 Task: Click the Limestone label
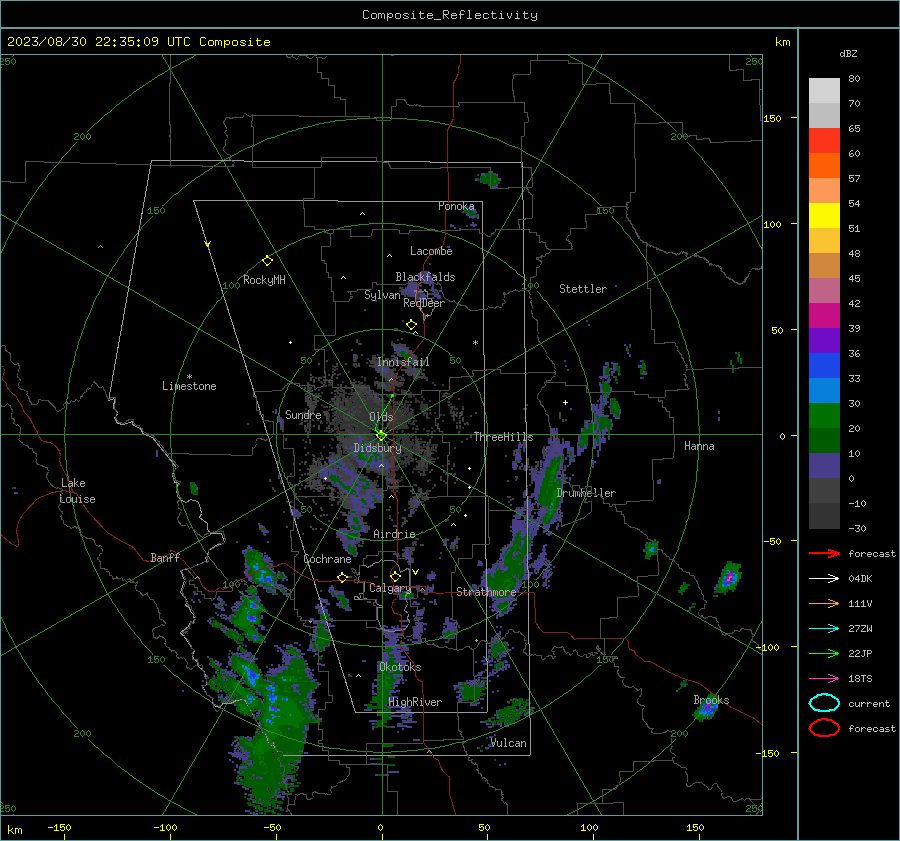pos(189,386)
